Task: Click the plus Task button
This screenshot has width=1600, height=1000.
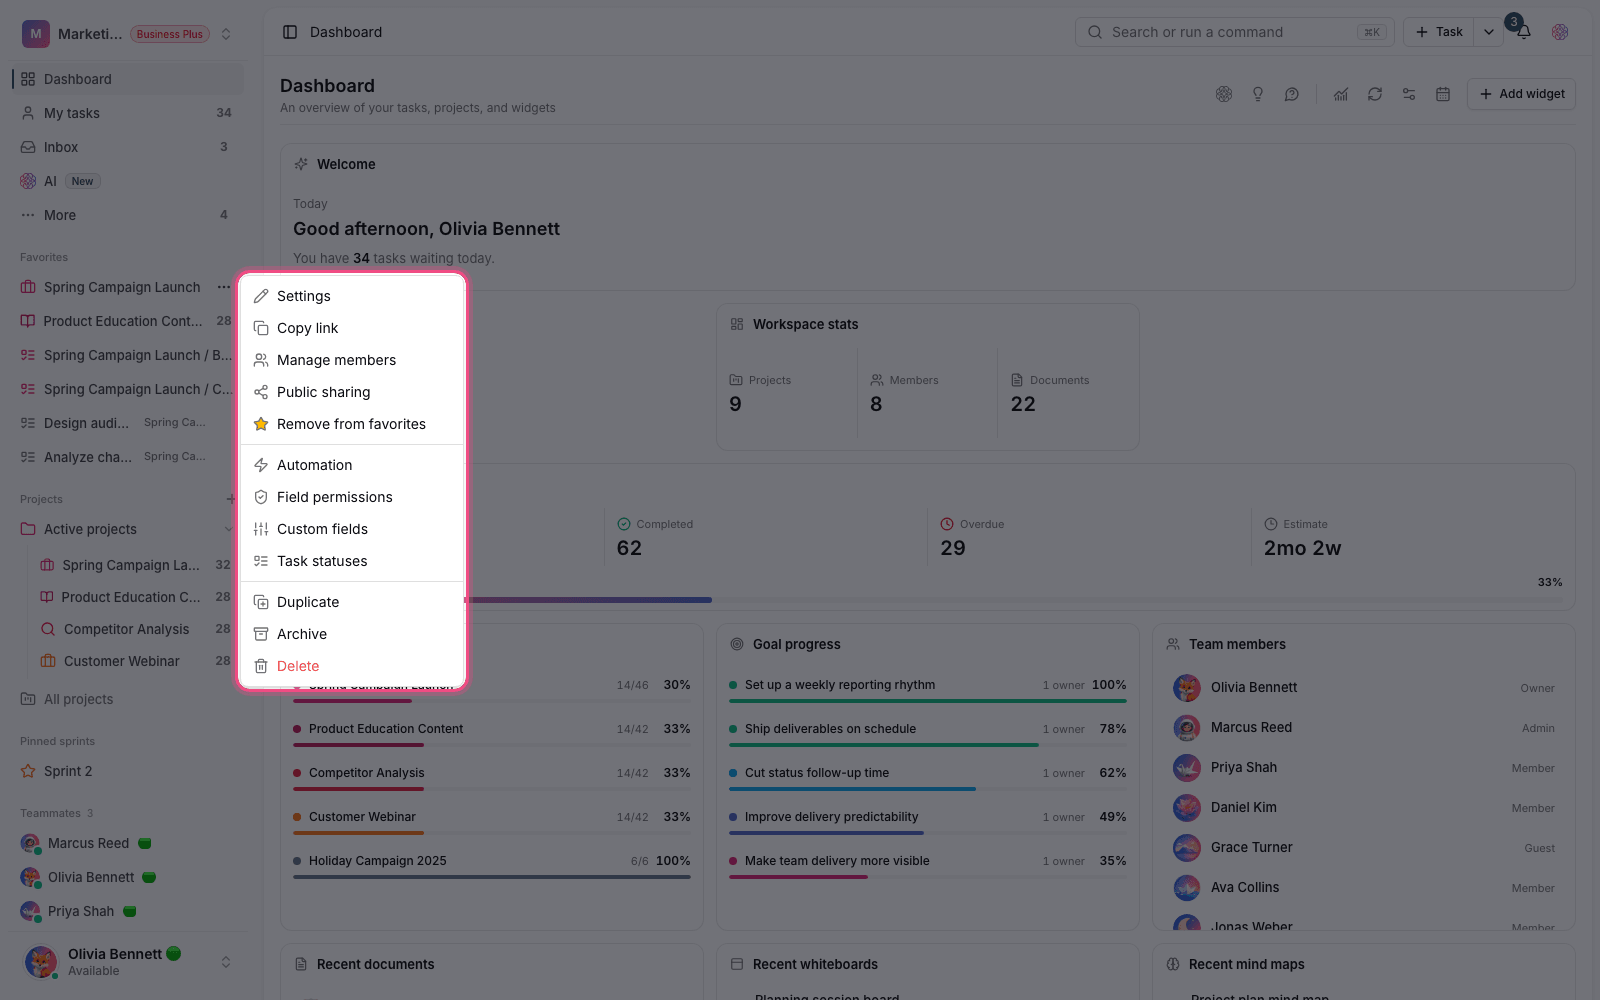Action: pyautogui.click(x=1439, y=32)
